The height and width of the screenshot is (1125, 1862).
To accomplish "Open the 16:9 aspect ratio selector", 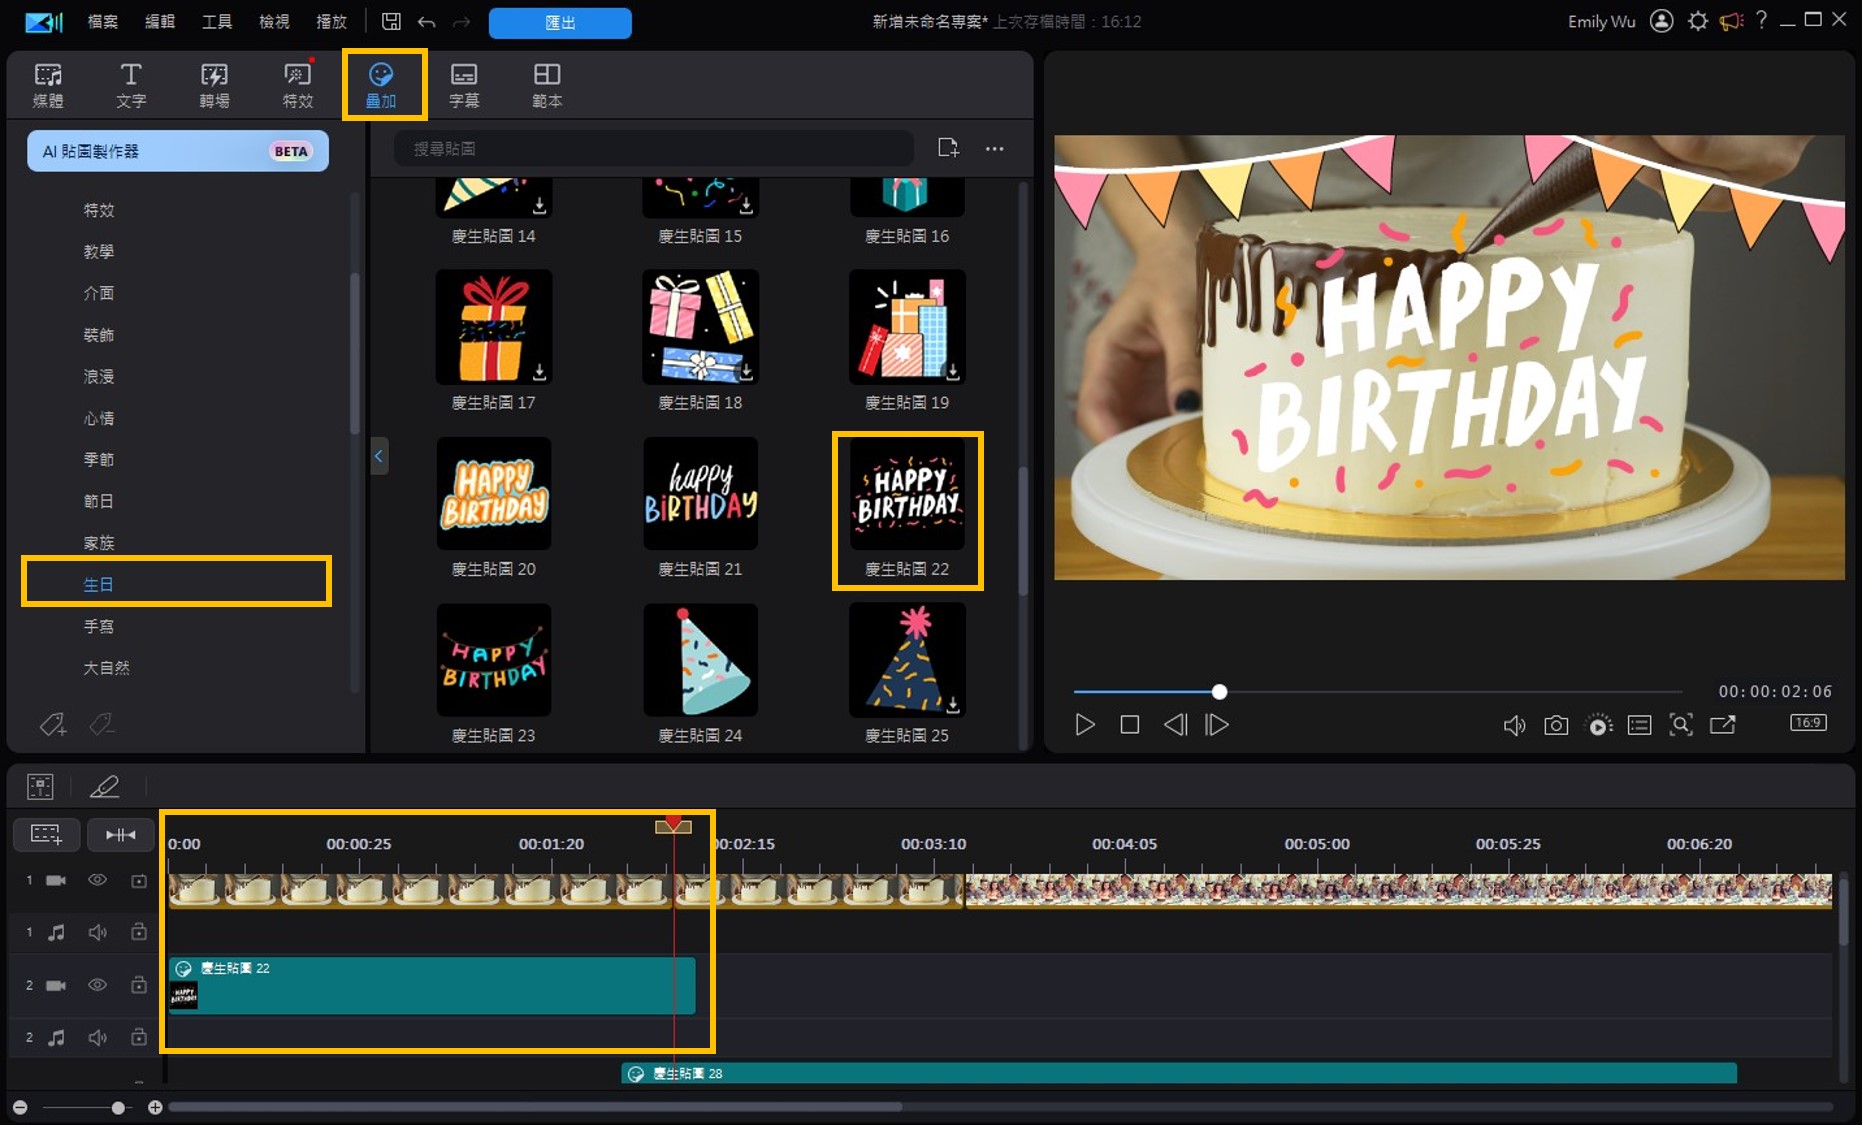I will 1807,723.
